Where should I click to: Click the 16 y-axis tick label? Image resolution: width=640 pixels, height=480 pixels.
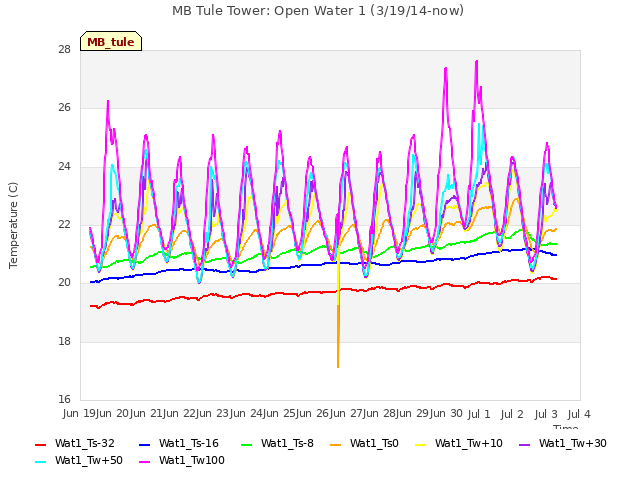pyautogui.click(x=64, y=399)
